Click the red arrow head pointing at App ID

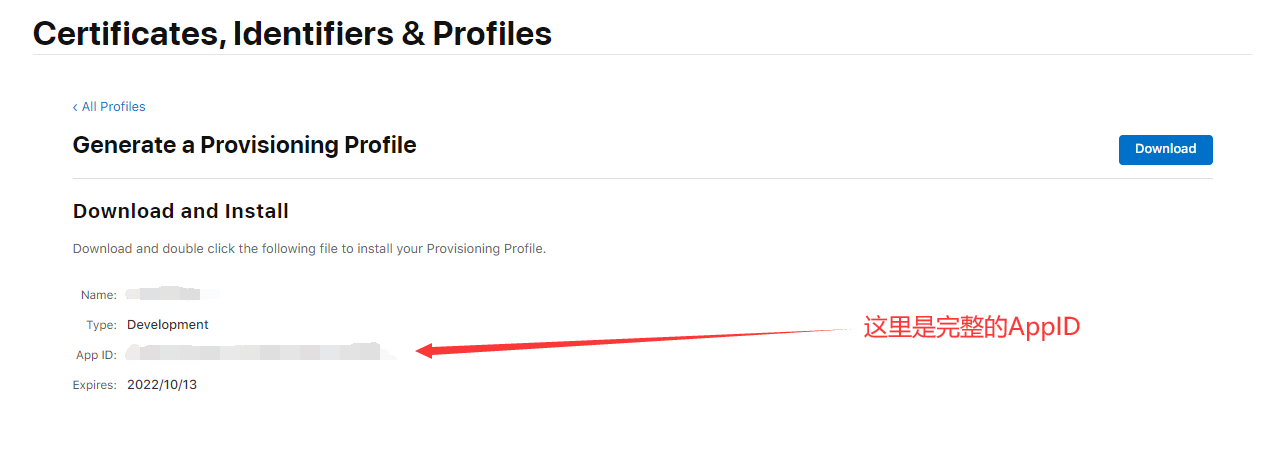pos(426,350)
